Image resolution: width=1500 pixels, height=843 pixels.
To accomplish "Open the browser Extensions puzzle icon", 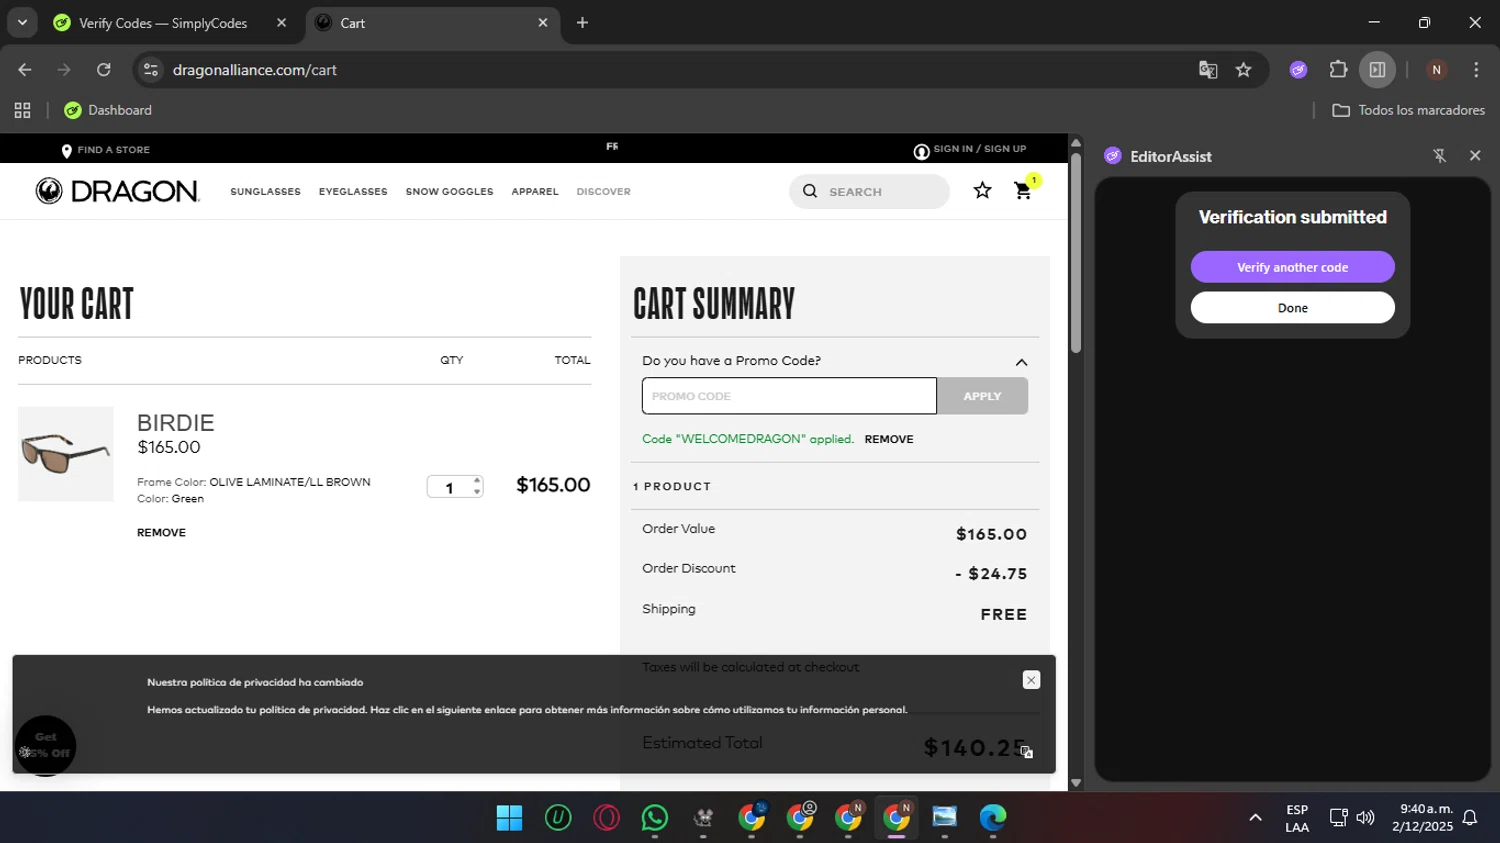I will [x=1338, y=70].
